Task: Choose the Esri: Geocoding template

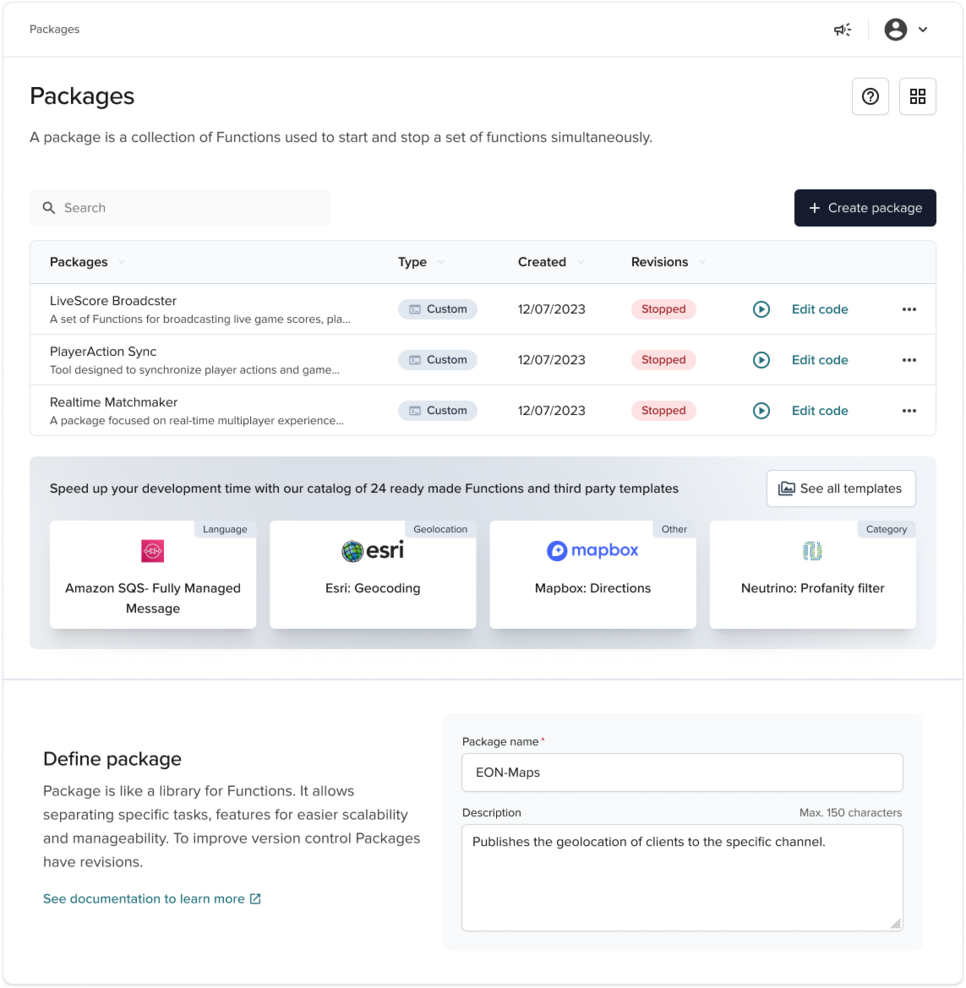Action: click(372, 575)
